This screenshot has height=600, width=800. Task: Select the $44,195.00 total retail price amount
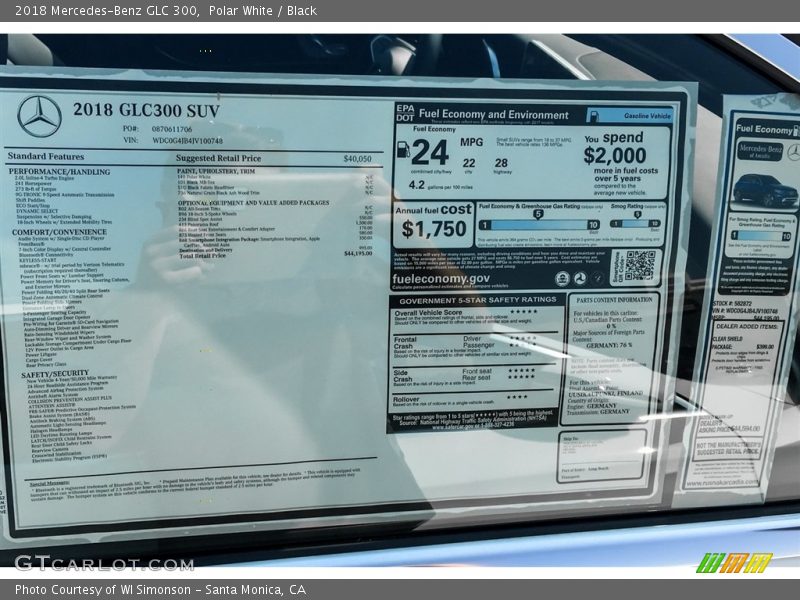coord(358,253)
